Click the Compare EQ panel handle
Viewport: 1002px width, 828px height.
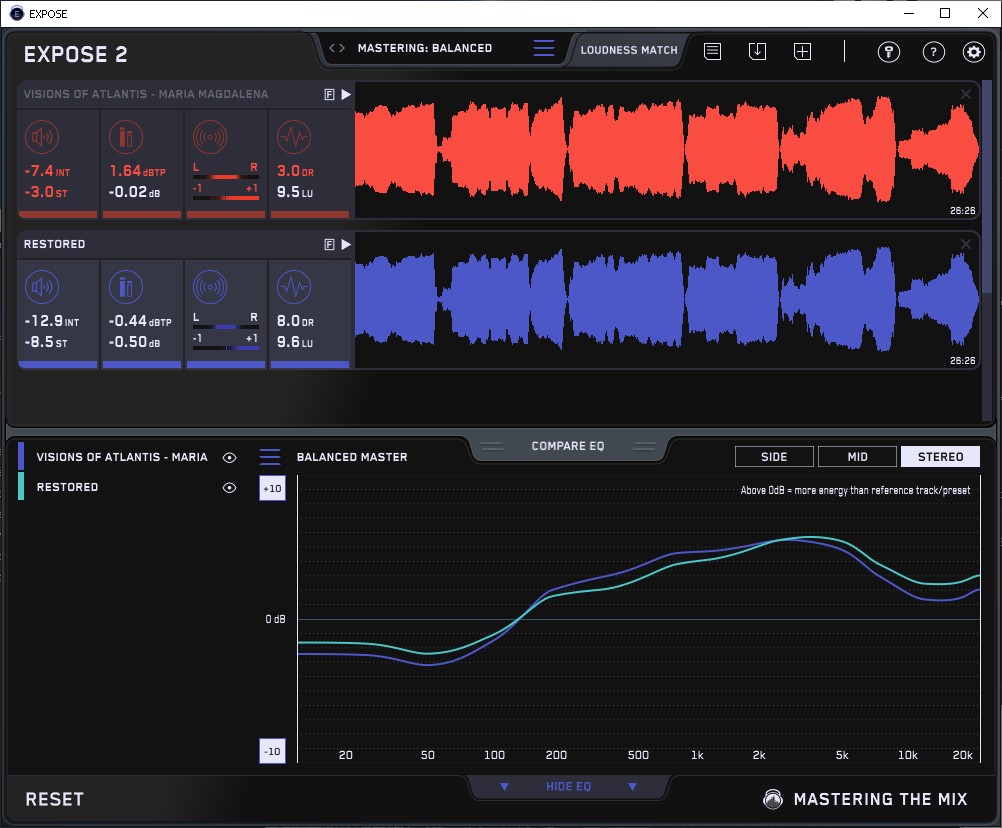(x=568, y=446)
